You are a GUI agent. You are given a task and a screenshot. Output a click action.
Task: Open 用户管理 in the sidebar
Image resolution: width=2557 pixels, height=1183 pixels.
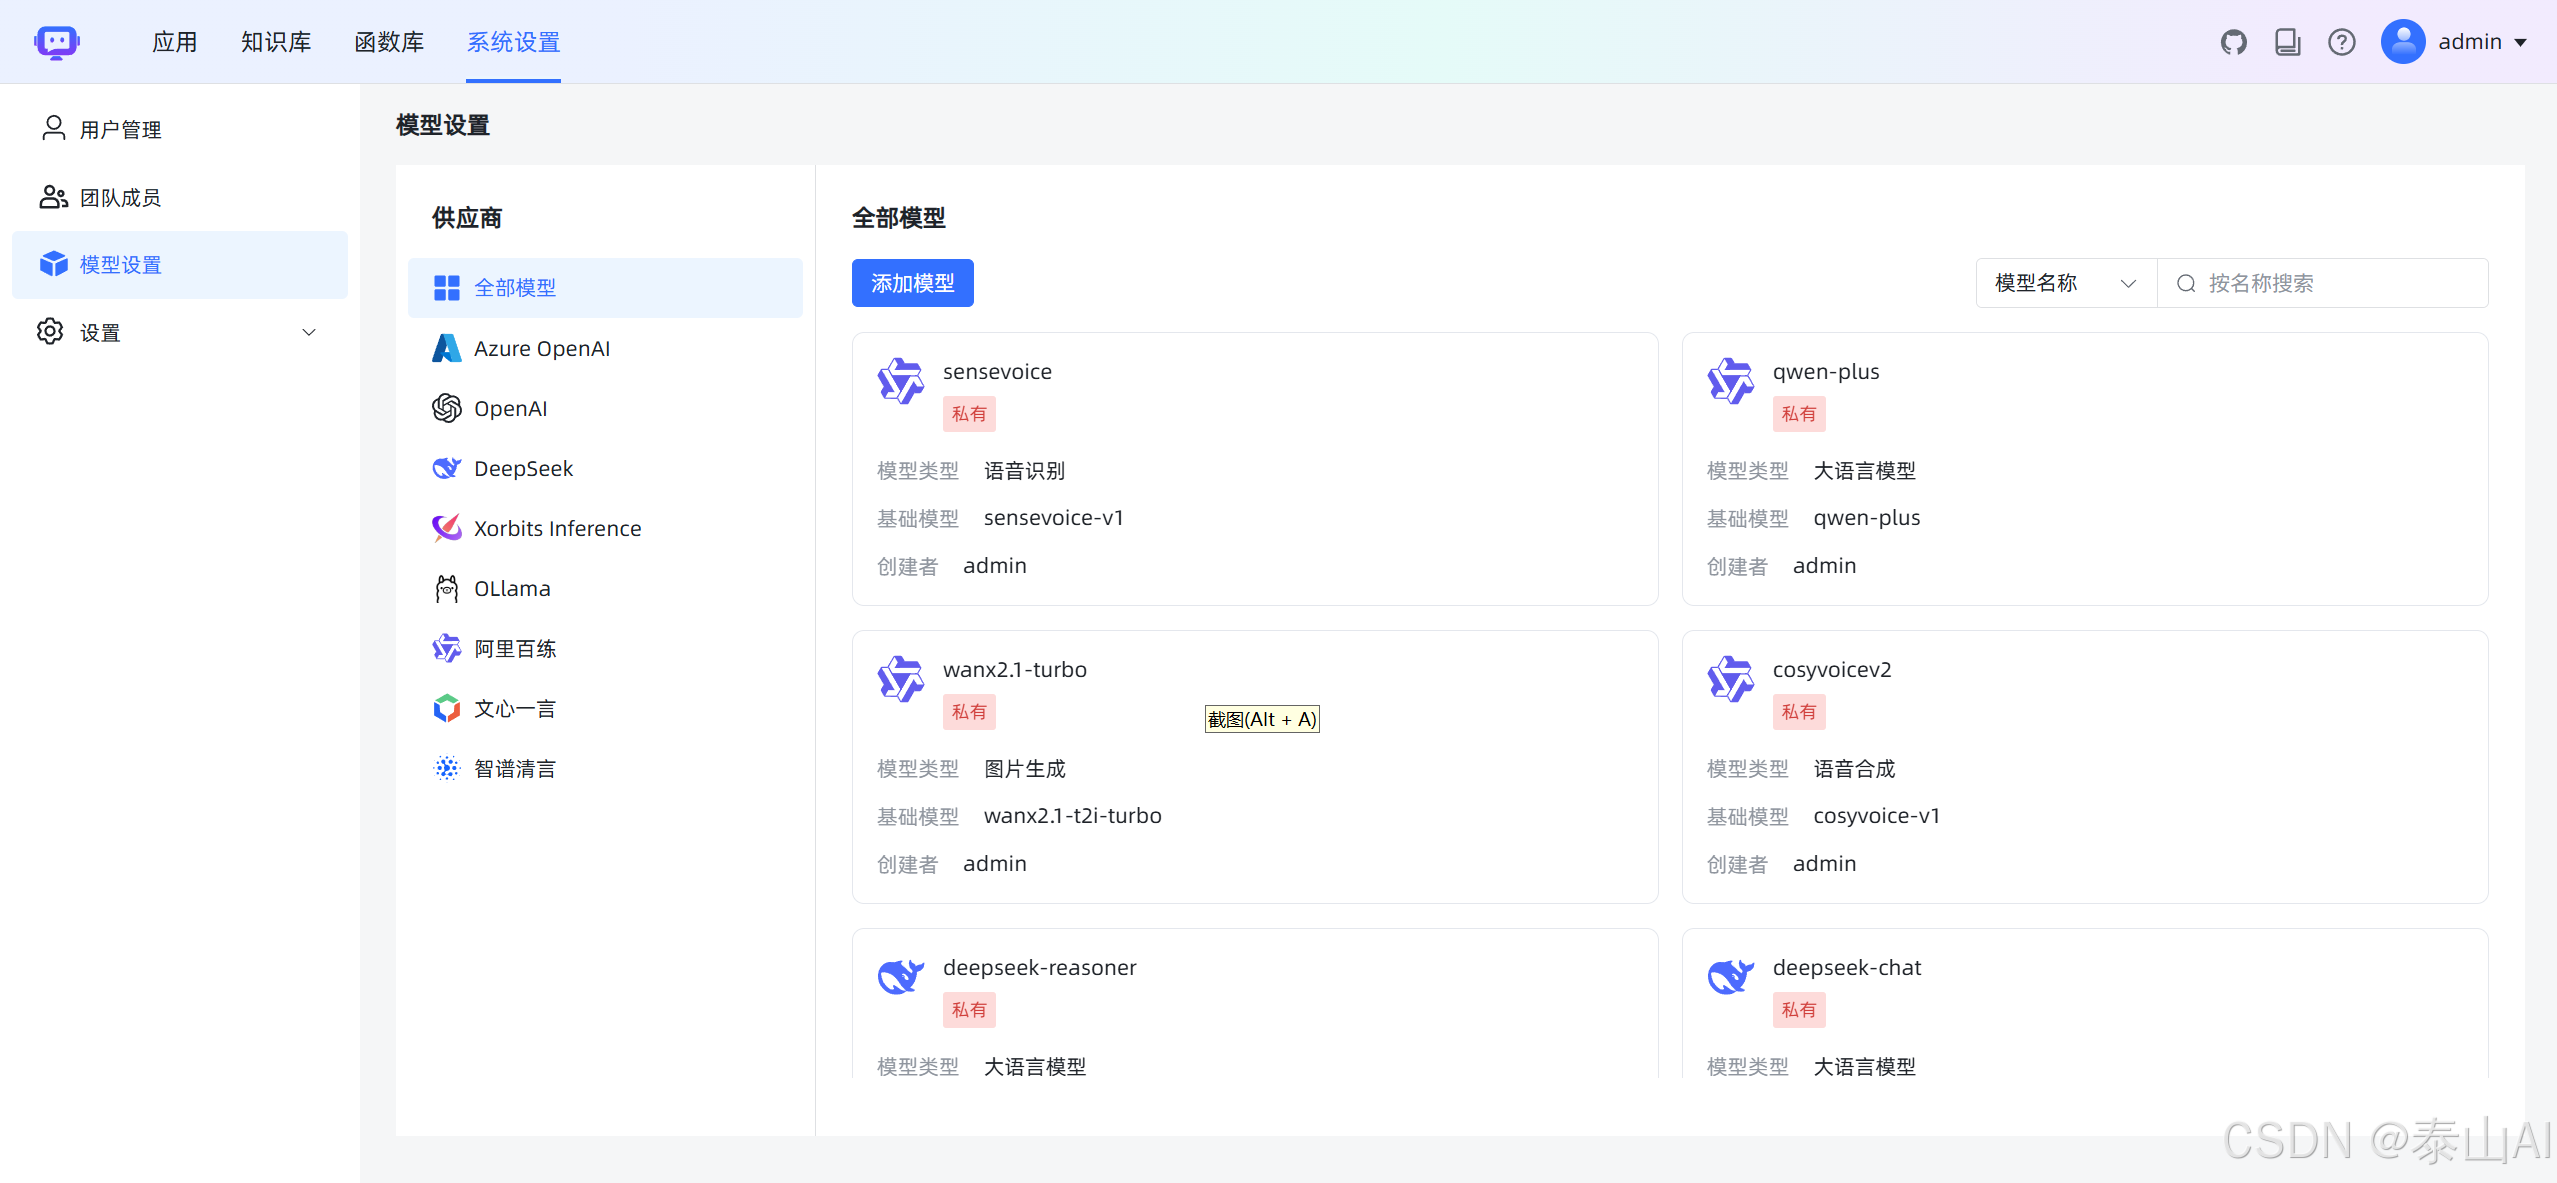pyautogui.click(x=121, y=128)
